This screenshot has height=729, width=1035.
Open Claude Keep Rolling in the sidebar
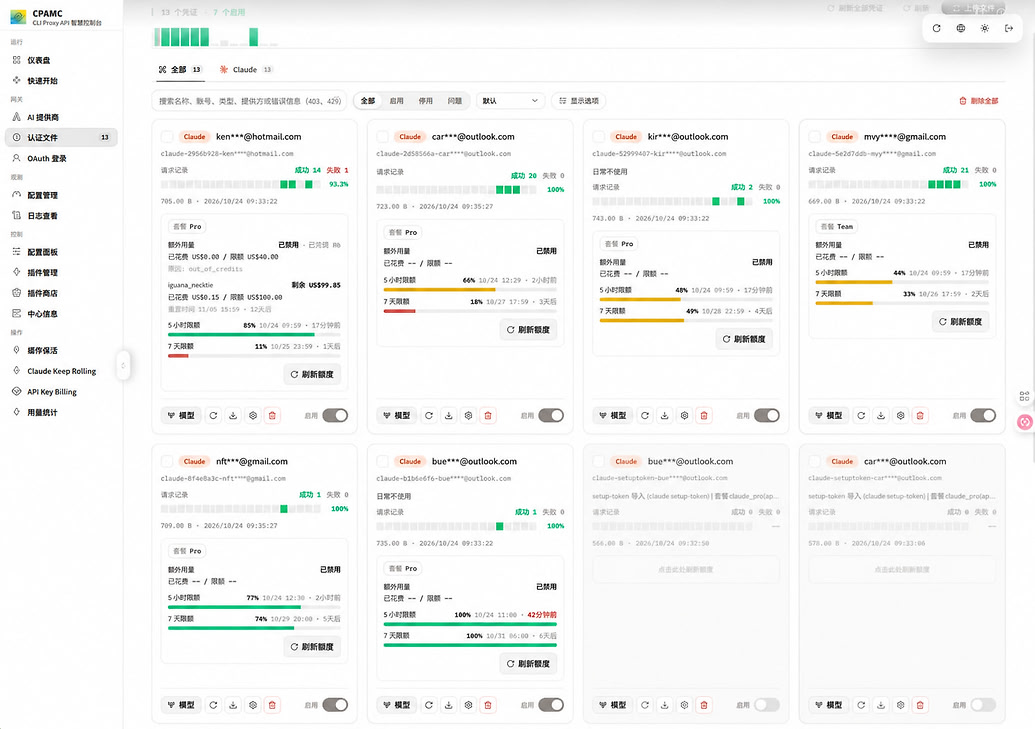[x=61, y=371]
